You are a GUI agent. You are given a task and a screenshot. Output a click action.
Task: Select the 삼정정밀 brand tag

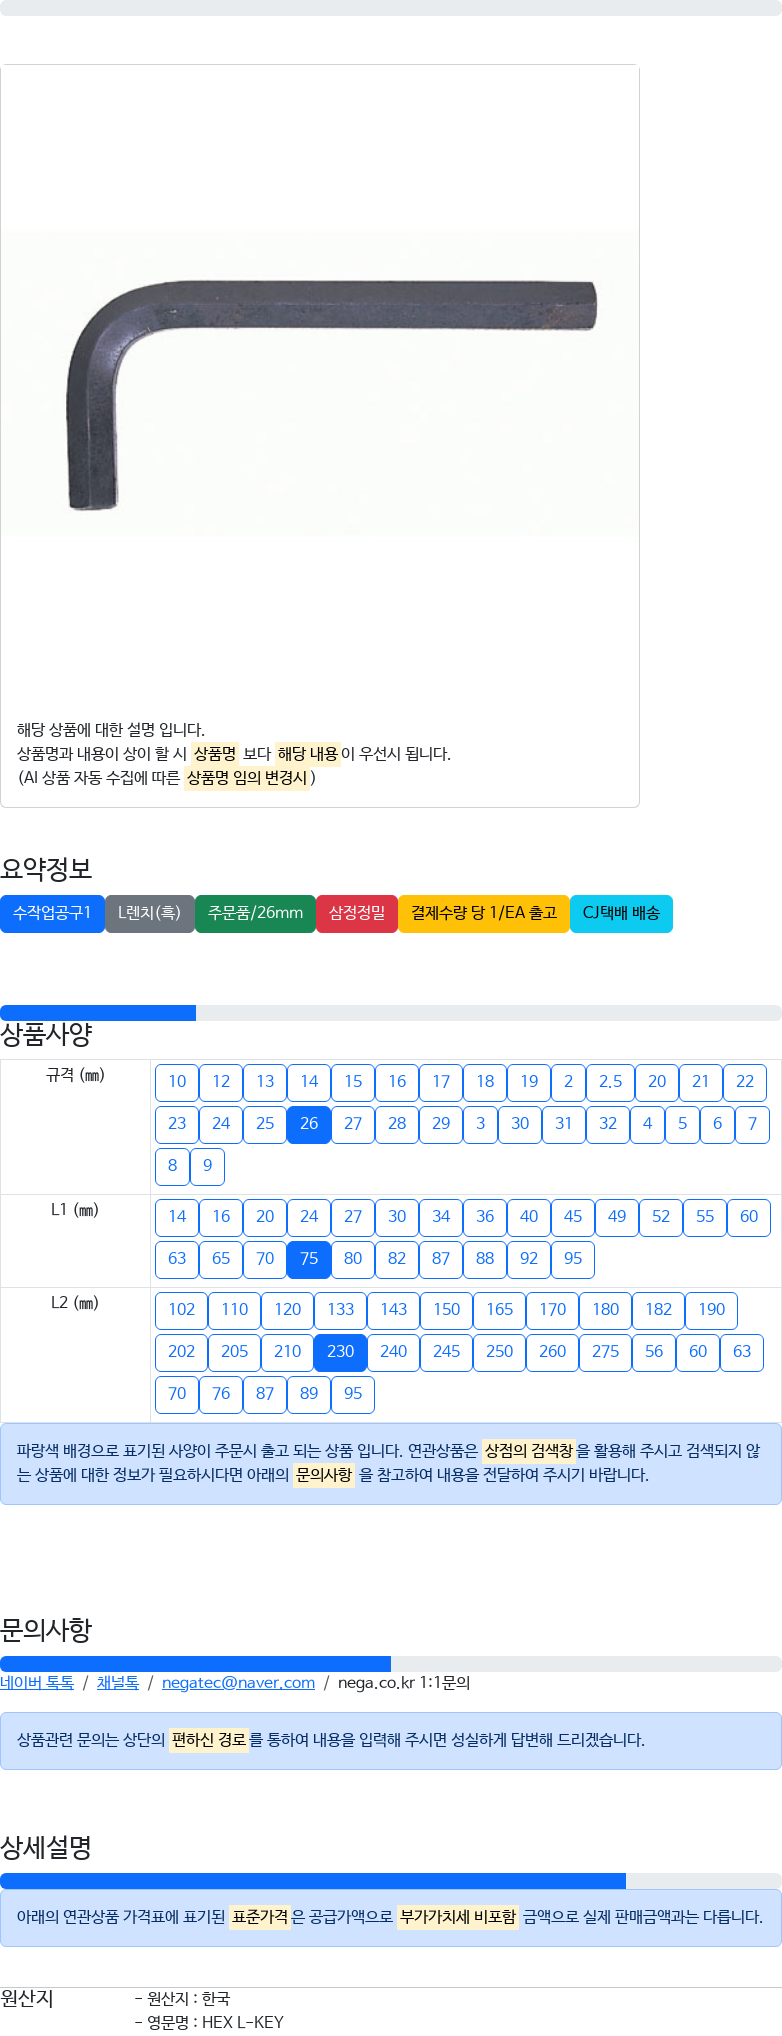[x=357, y=913]
